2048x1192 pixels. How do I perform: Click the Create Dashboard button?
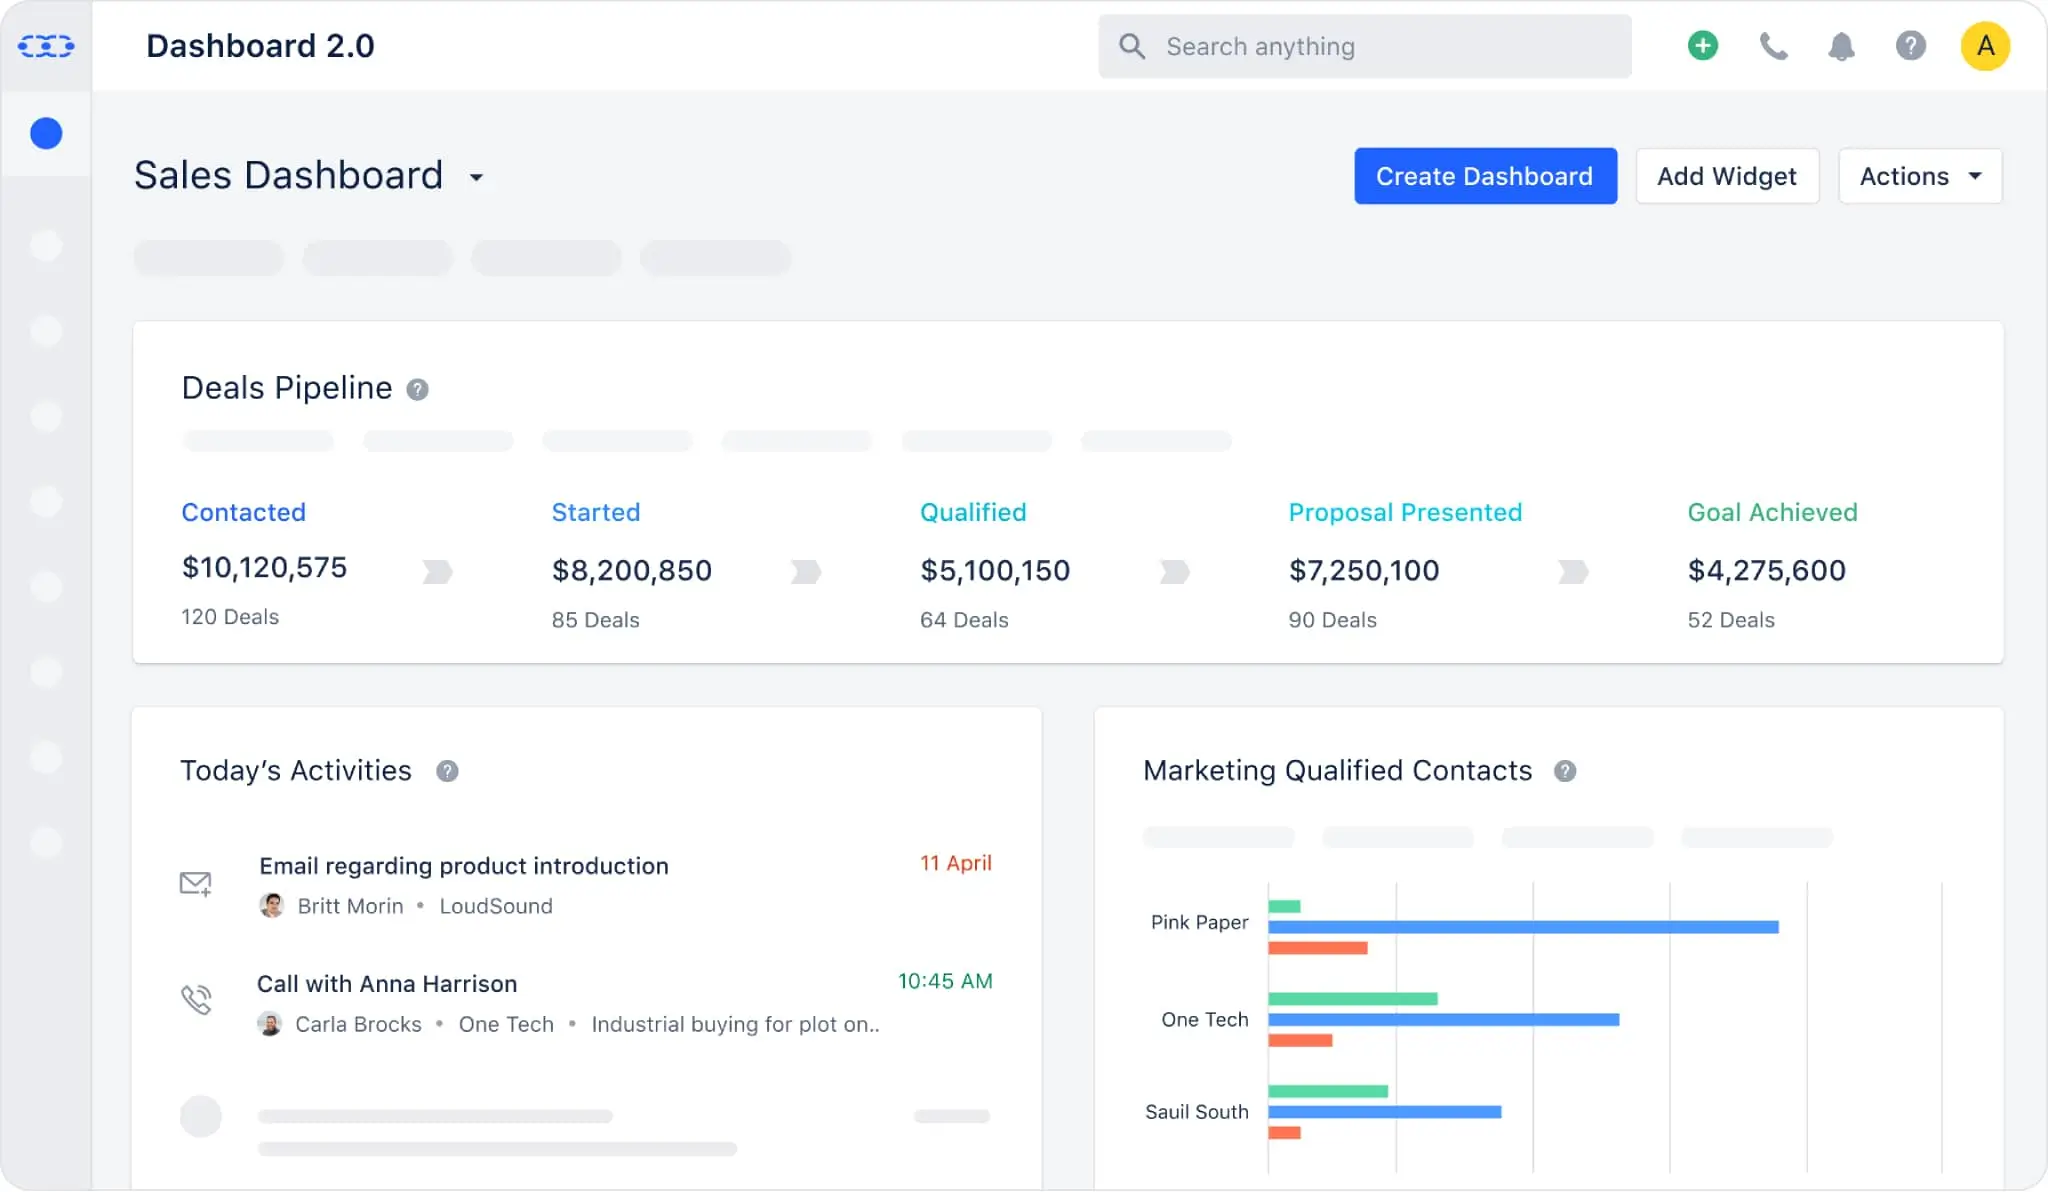tap(1484, 176)
